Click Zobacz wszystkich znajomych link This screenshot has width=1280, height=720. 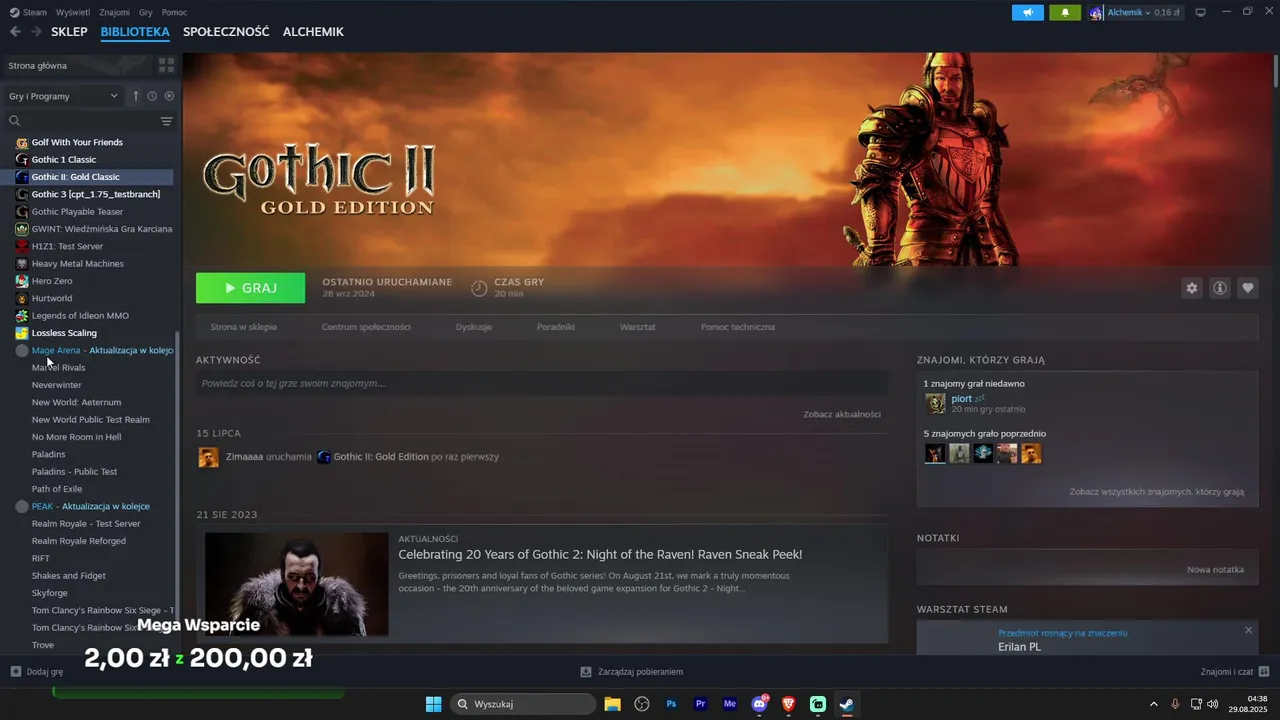pyautogui.click(x=1156, y=492)
